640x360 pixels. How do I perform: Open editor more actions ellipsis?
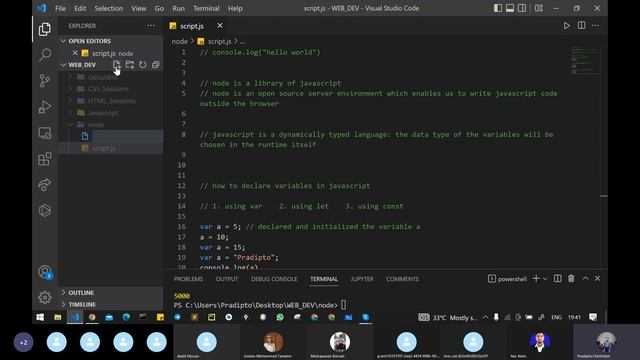[x=596, y=26]
